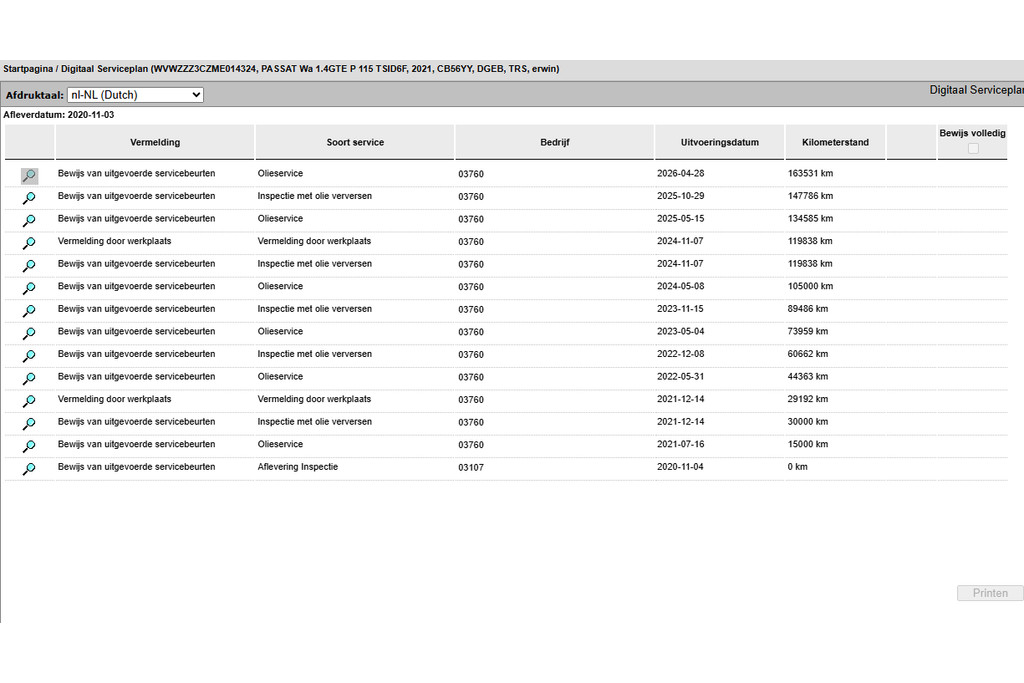Select the date cell 2026-04-28

(x=680, y=174)
